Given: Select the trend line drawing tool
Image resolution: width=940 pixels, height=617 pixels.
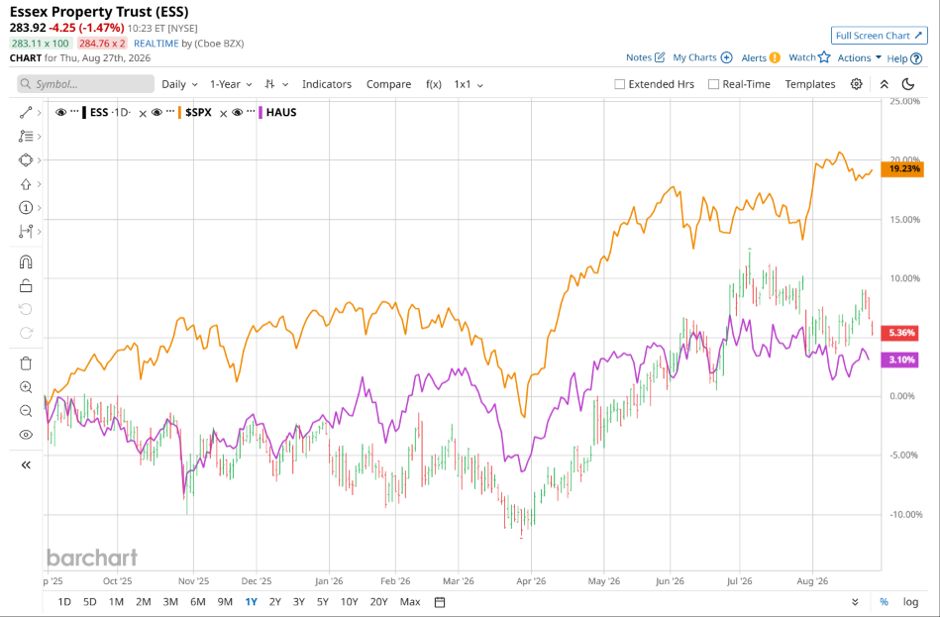Looking at the screenshot, I should click(25, 113).
